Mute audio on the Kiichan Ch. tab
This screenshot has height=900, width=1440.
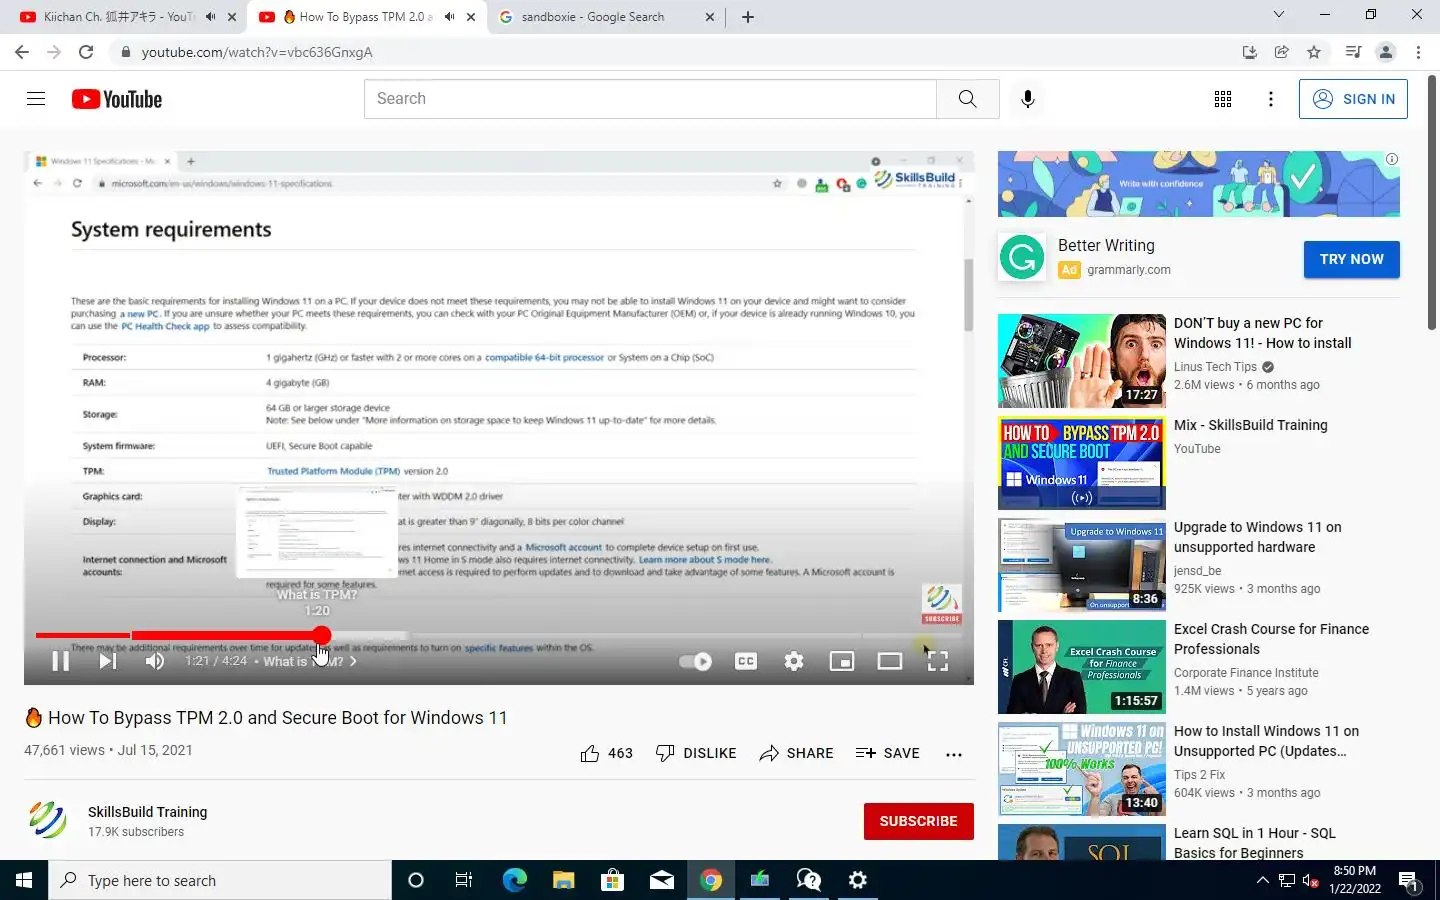pos(210,17)
